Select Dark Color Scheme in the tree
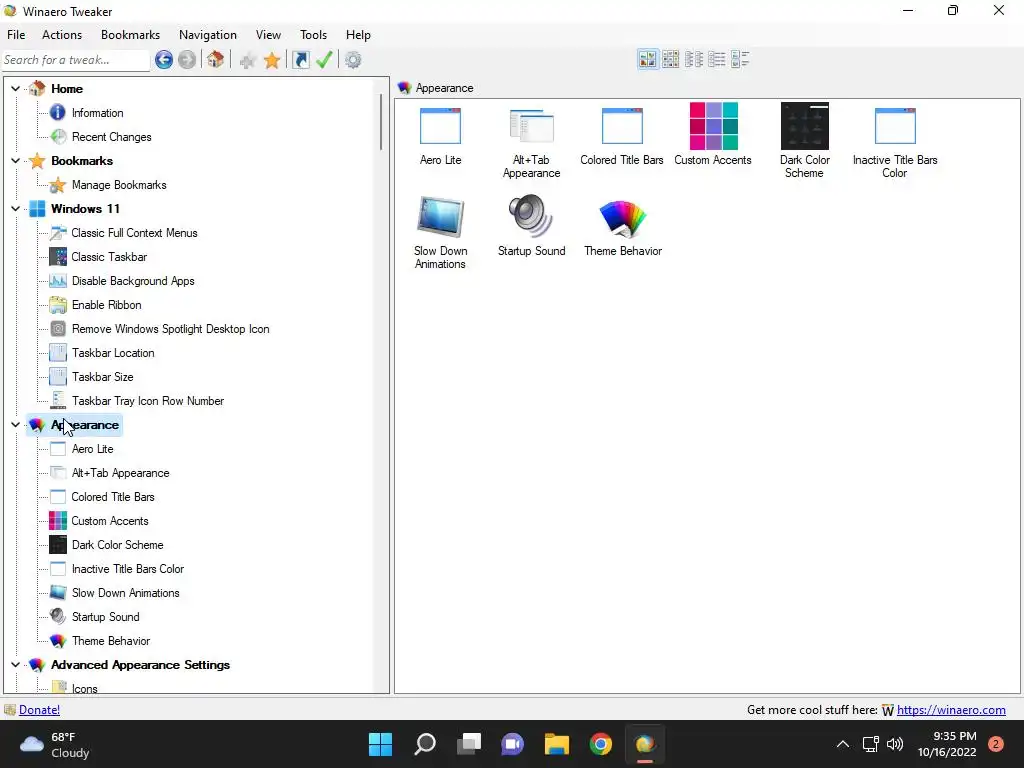Viewport: 1024px width, 768px height. click(x=118, y=545)
